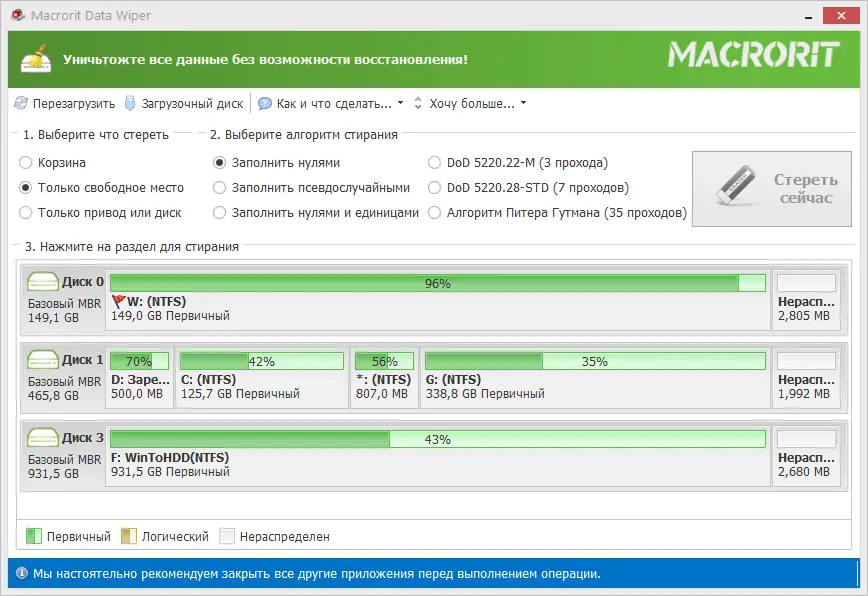Click the speech bubble help icon
Image resolution: width=868 pixels, height=596 pixels.
tap(265, 103)
